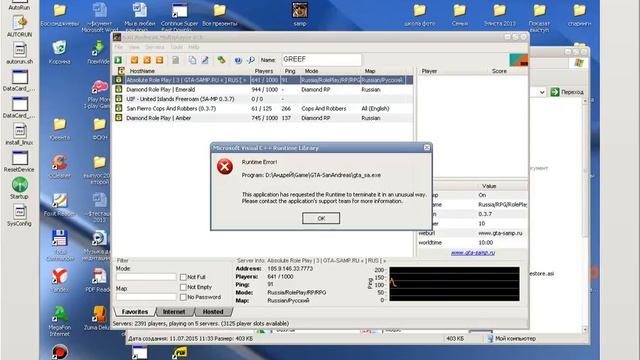Switch to the Internet tab
640x360 pixels.
pos(174,312)
